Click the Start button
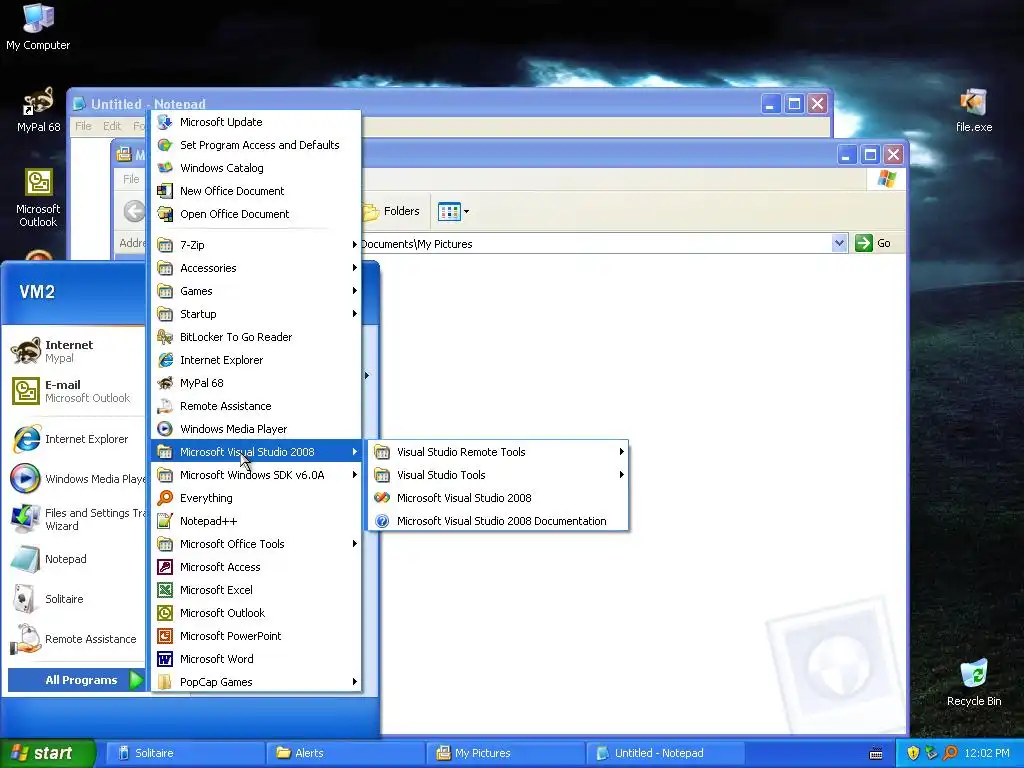 pyautogui.click(x=47, y=753)
